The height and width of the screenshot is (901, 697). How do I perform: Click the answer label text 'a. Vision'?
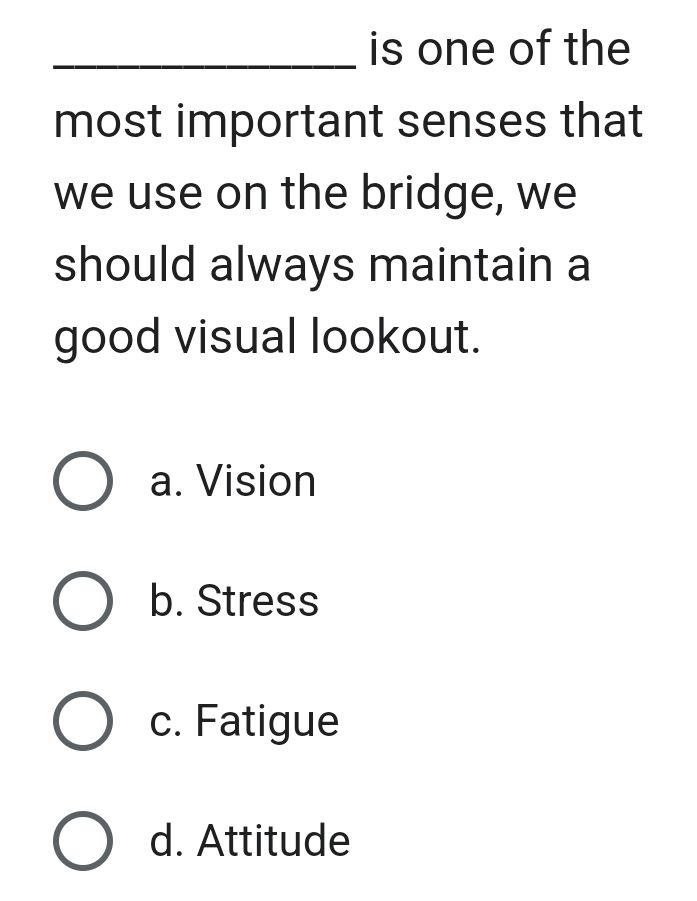coord(233,480)
